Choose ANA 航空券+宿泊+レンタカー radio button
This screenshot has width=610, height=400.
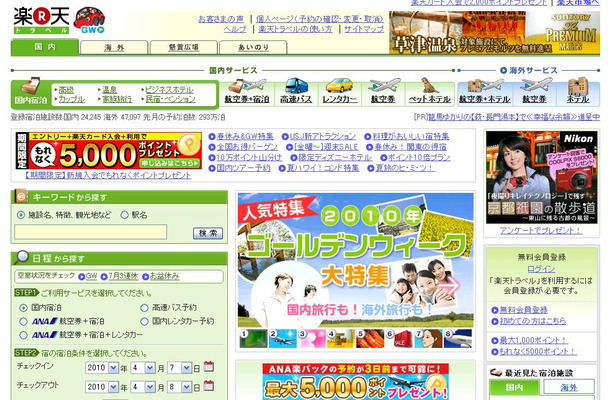23,335
